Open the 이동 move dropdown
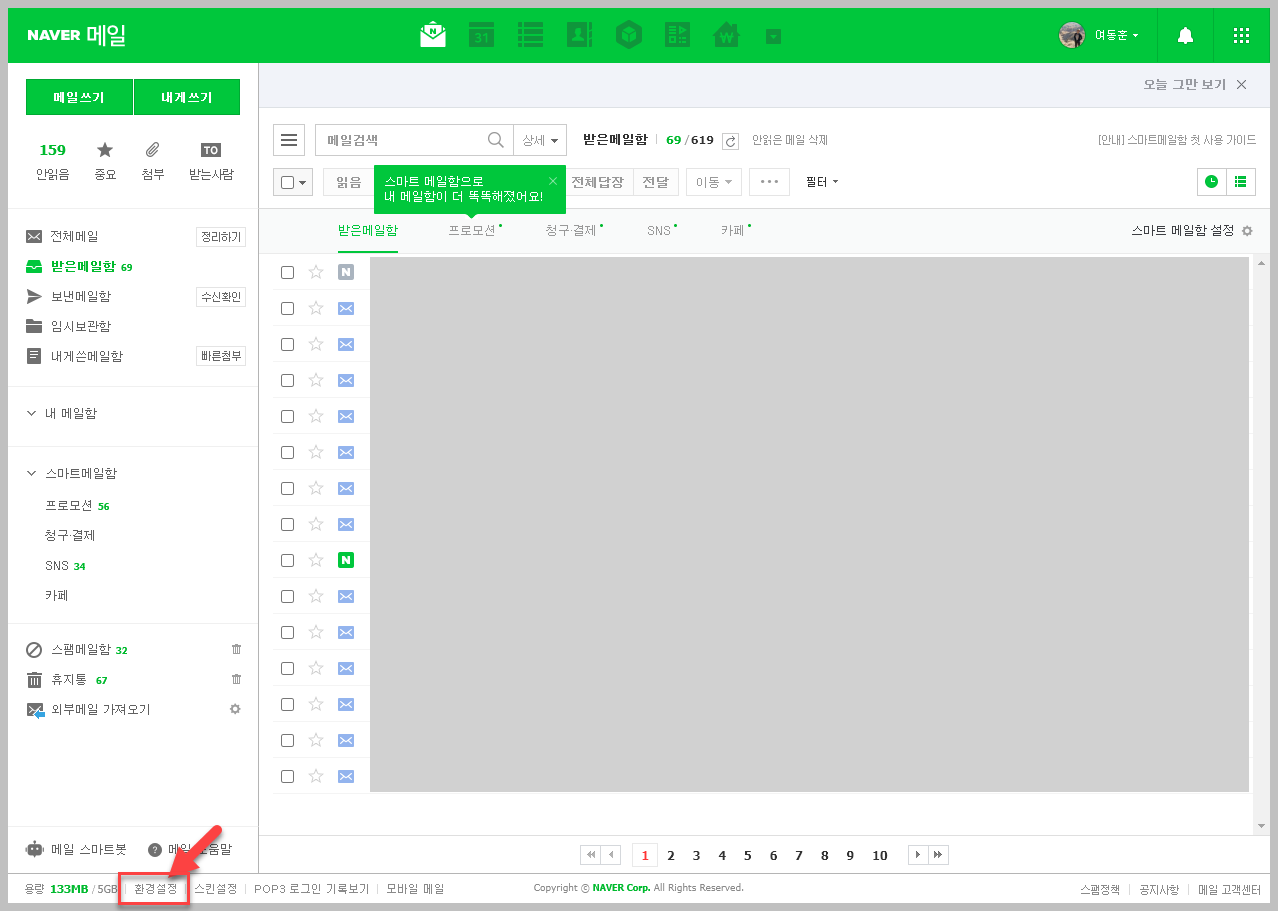 (714, 182)
